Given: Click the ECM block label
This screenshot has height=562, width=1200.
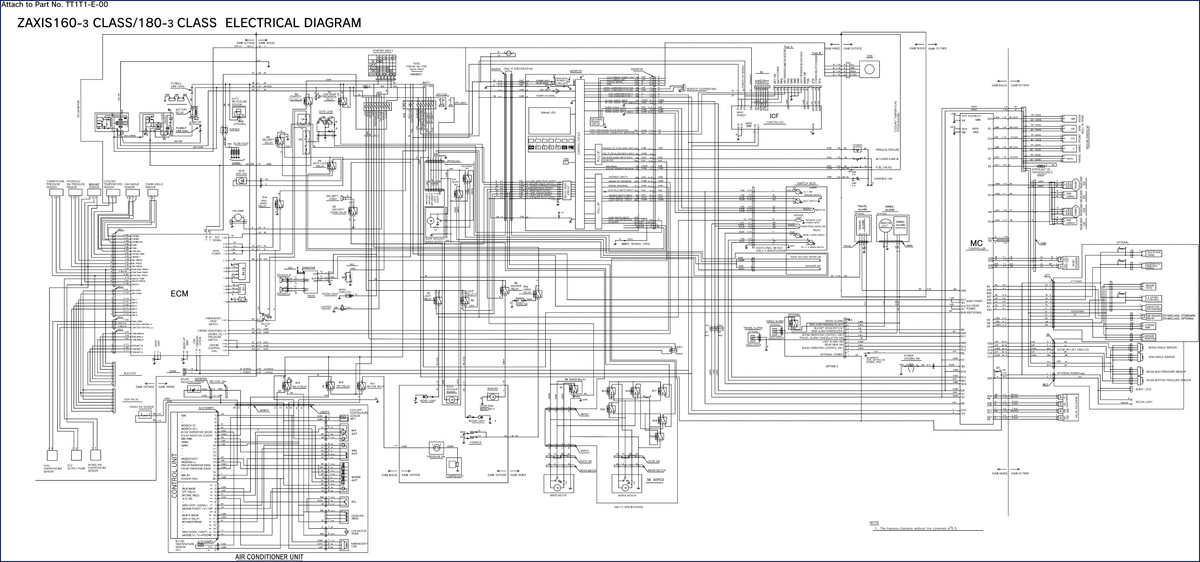Looking at the screenshot, I should pos(180,293).
